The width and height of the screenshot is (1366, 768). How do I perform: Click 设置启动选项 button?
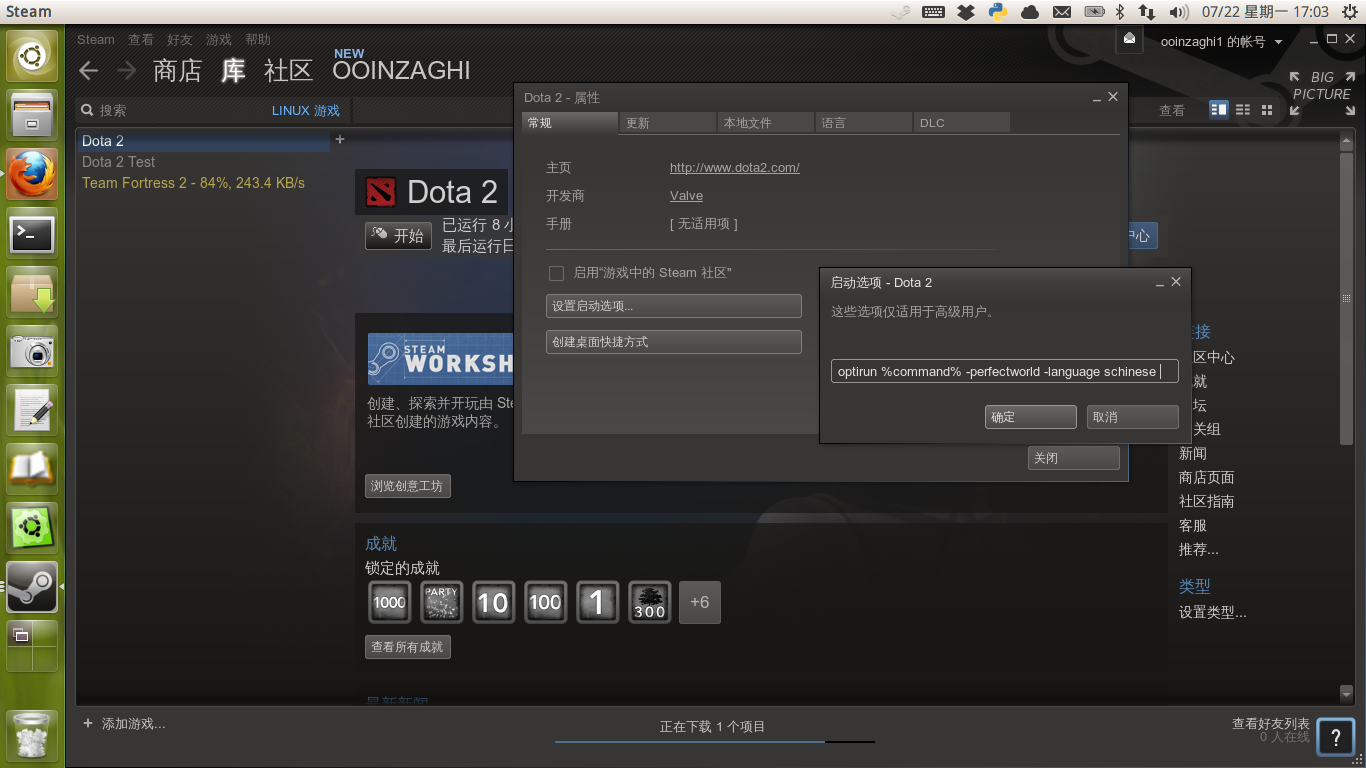pyautogui.click(x=674, y=306)
